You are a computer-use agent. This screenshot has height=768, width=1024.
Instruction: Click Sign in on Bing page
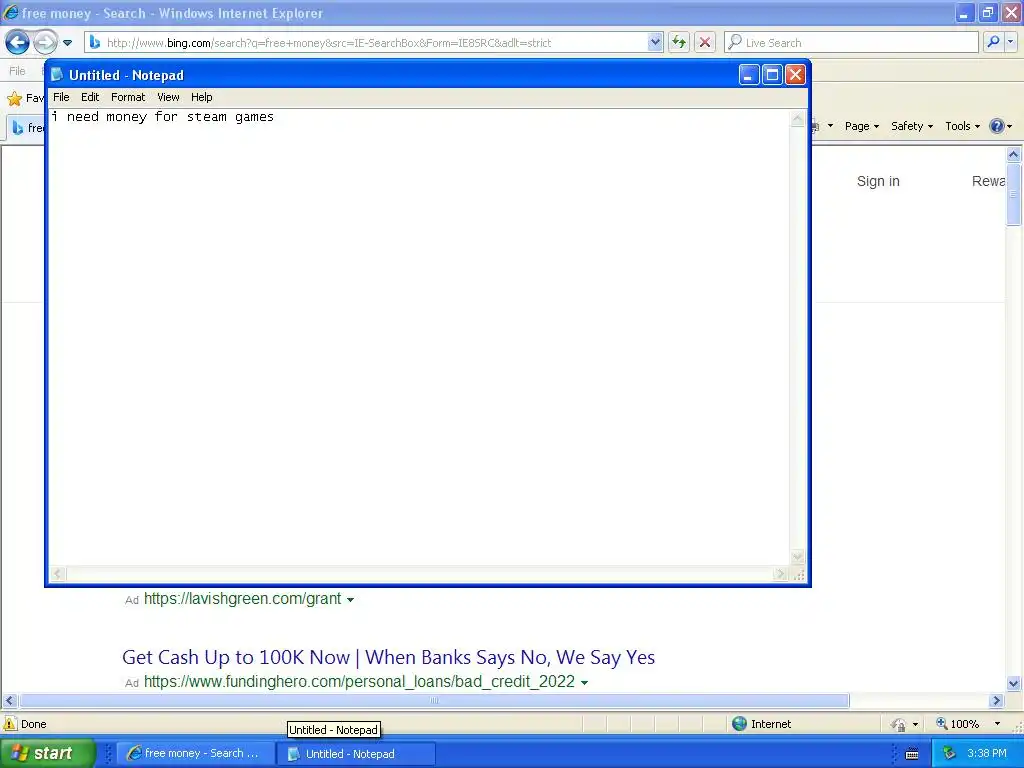pyautogui.click(x=878, y=182)
